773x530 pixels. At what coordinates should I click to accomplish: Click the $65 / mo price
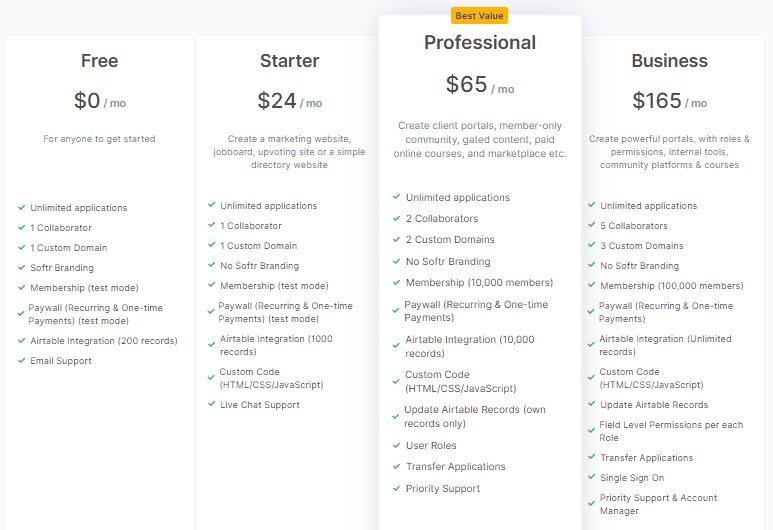click(x=480, y=85)
